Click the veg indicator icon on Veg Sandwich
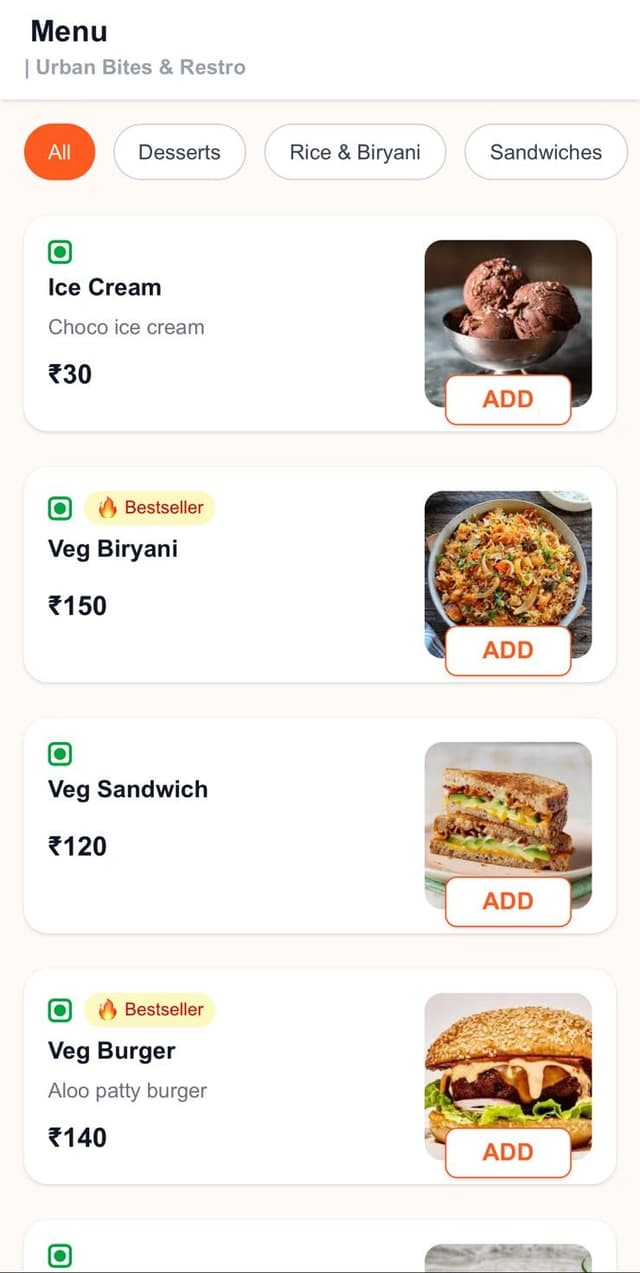The height and width of the screenshot is (1273, 640). coord(60,754)
